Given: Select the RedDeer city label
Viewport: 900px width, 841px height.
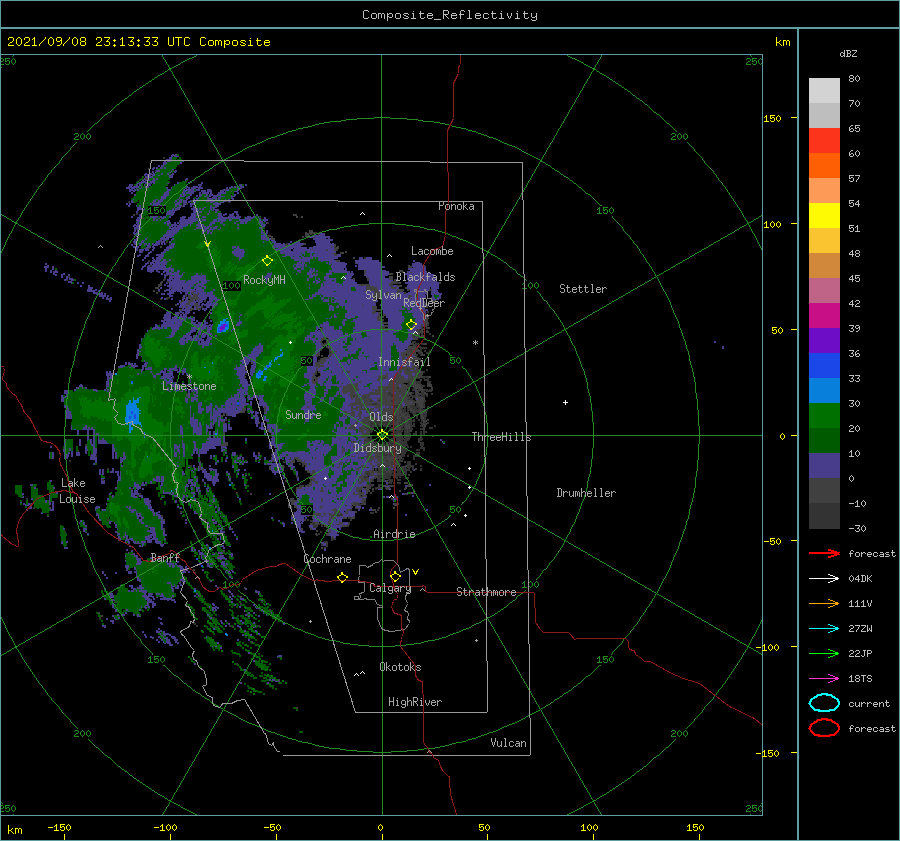Looking at the screenshot, I should [424, 303].
